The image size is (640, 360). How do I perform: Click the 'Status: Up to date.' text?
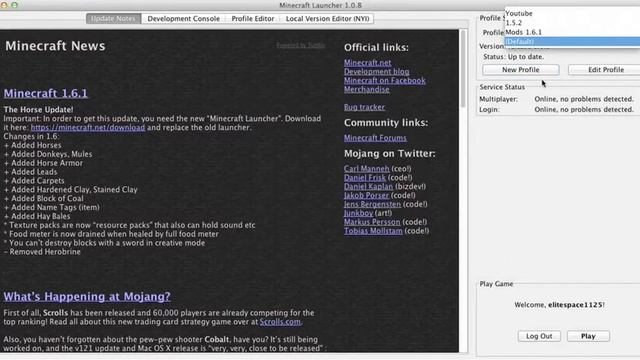(513, 57)
